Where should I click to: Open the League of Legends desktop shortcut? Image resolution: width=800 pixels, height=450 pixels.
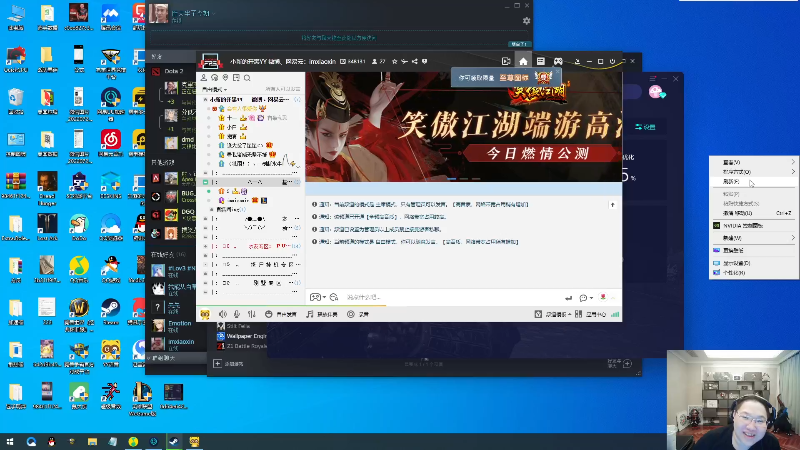coord(142,398)
